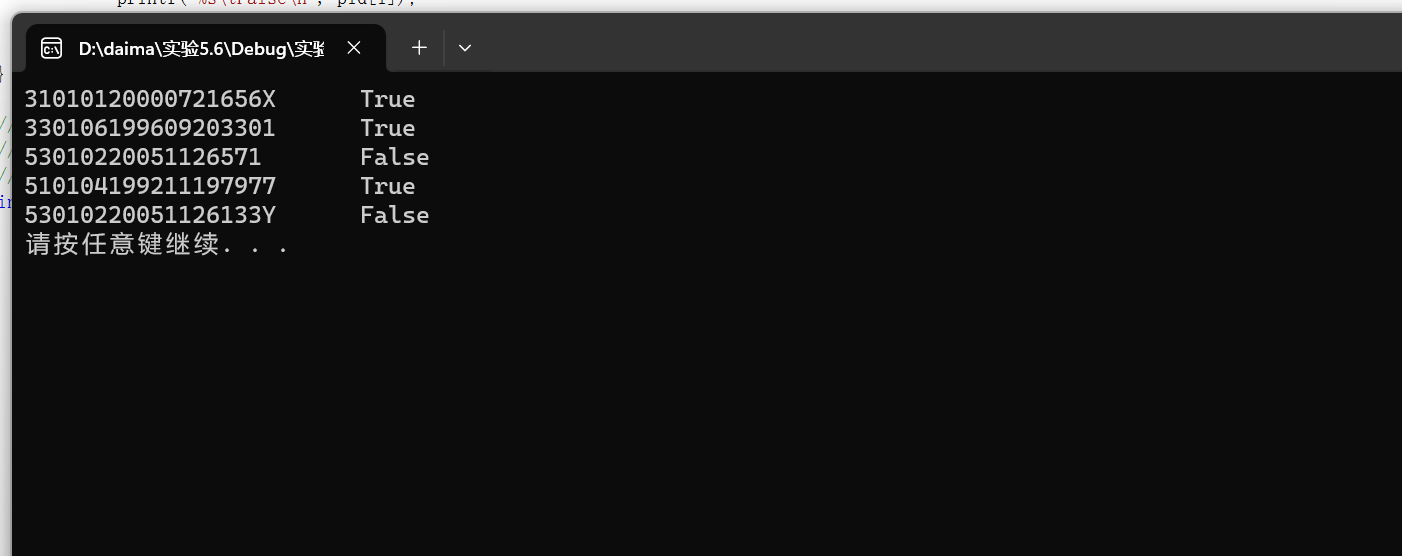The width and height of the screenshot is (1402, 556).
Task: Select the D:\daima\实验5.6\Debug tab title
Action: click(x=200, y=48)
